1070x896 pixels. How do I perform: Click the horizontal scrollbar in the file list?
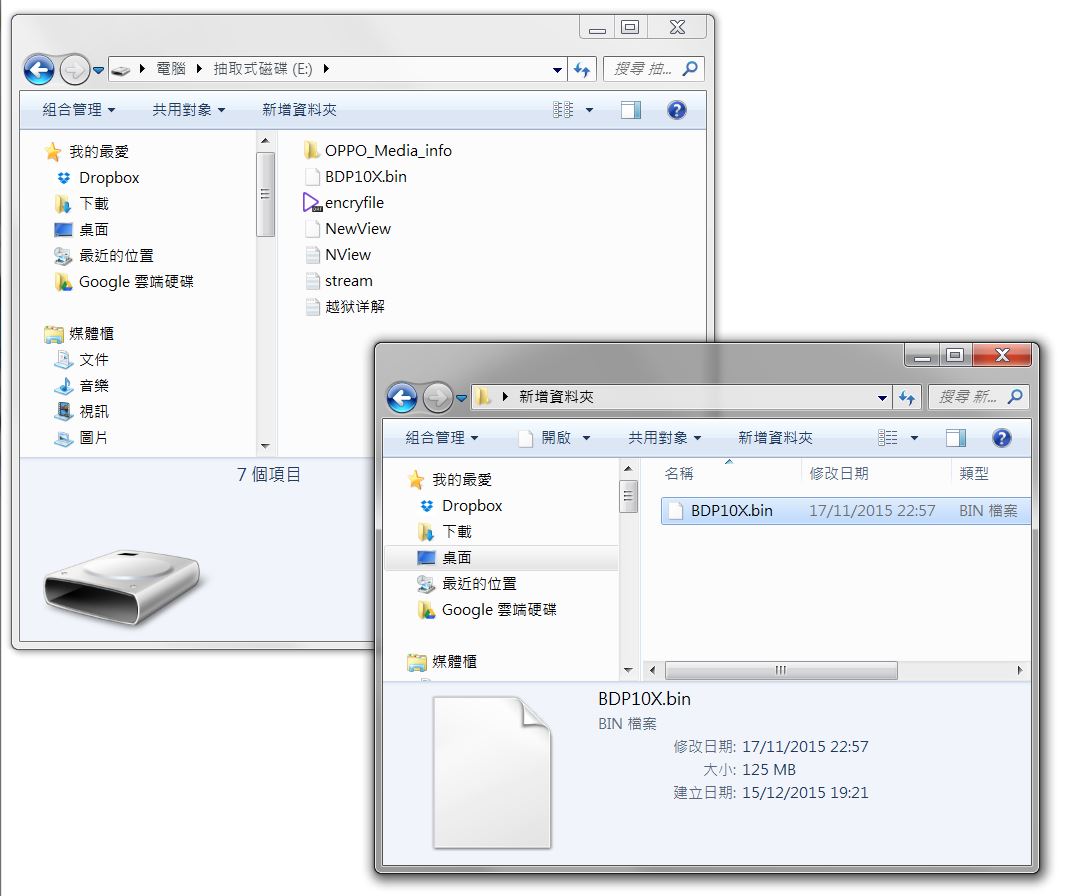pyautogui.click(x=780, y=670)
